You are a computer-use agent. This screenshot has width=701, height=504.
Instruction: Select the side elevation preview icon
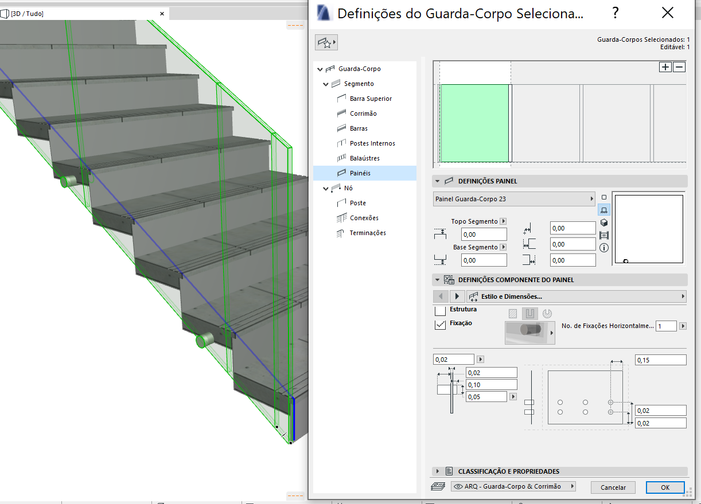click(x=604, y=210)
